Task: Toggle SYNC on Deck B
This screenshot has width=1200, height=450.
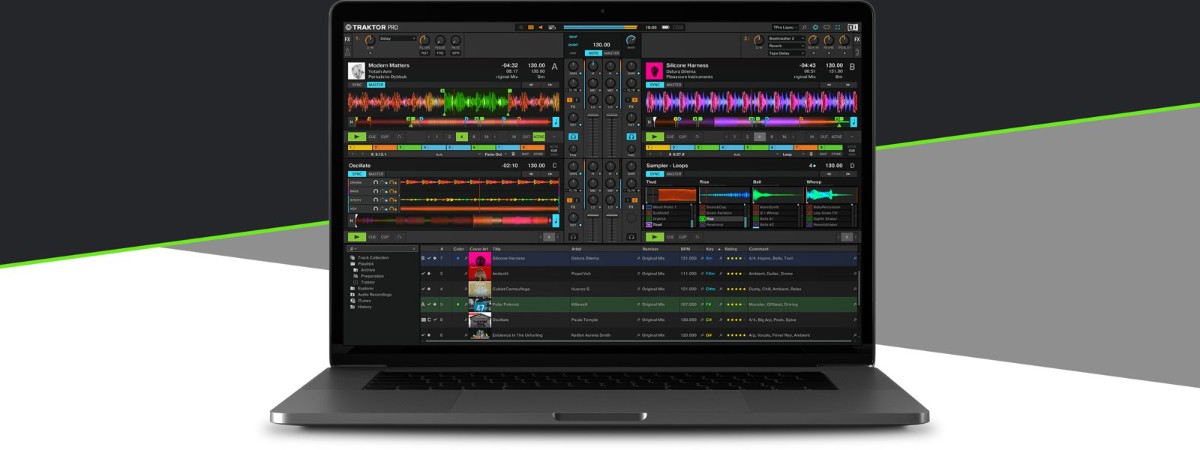Action: tap(655, 85)
